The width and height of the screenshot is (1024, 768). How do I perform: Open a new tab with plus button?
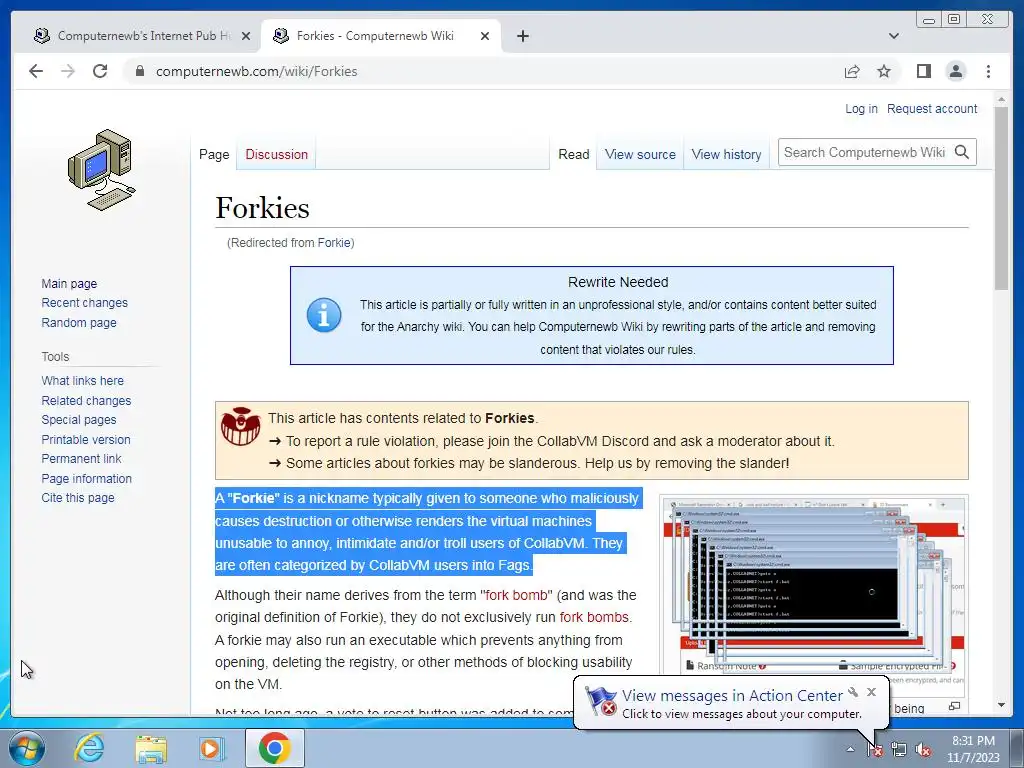coord(522,36)
